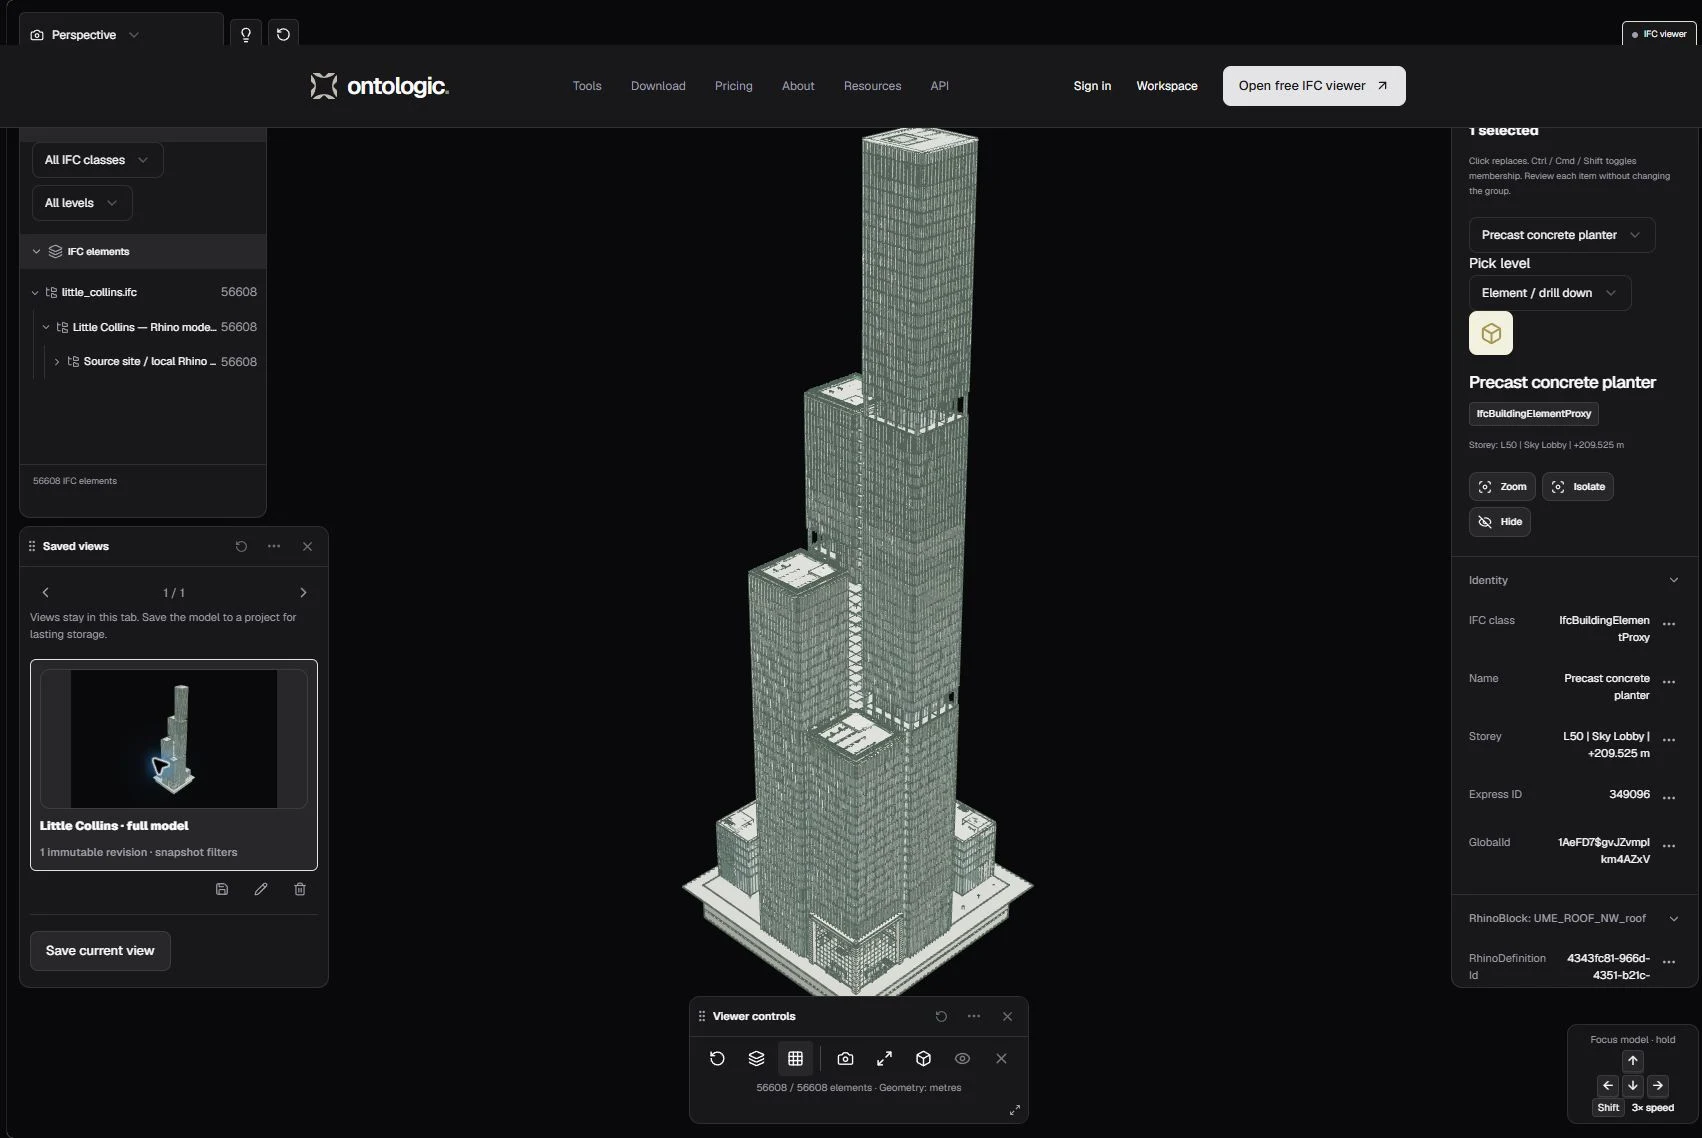Open Saved views more options menu
1702x1138 pixels.
click(x=274, y=546)
